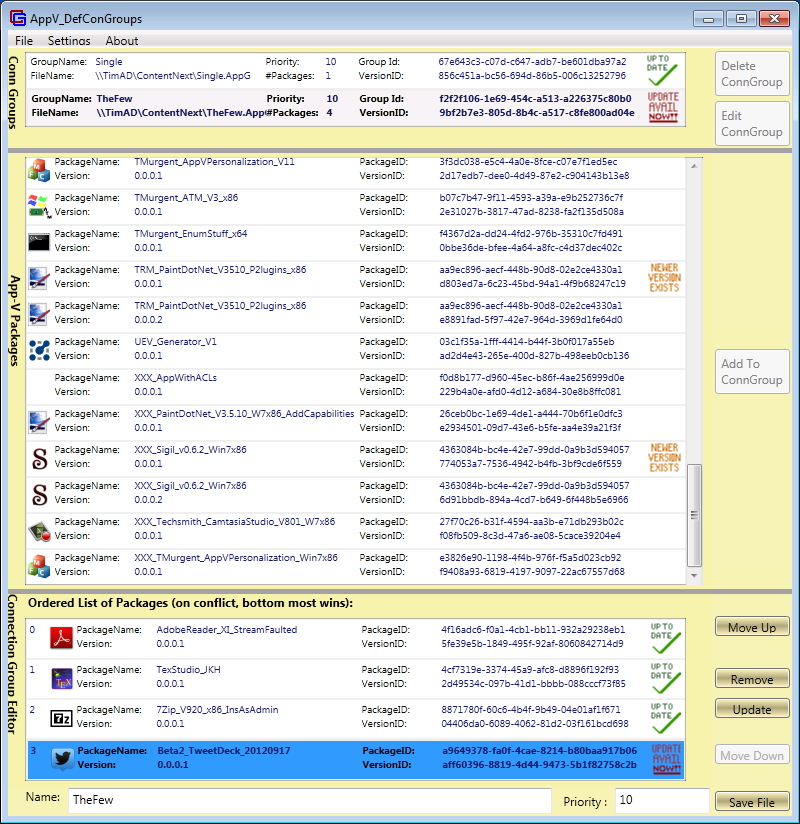Click the package list scrollbar thumb
Image resolution: width=800 pixels, height=824 pixels.
click(694, 515)
